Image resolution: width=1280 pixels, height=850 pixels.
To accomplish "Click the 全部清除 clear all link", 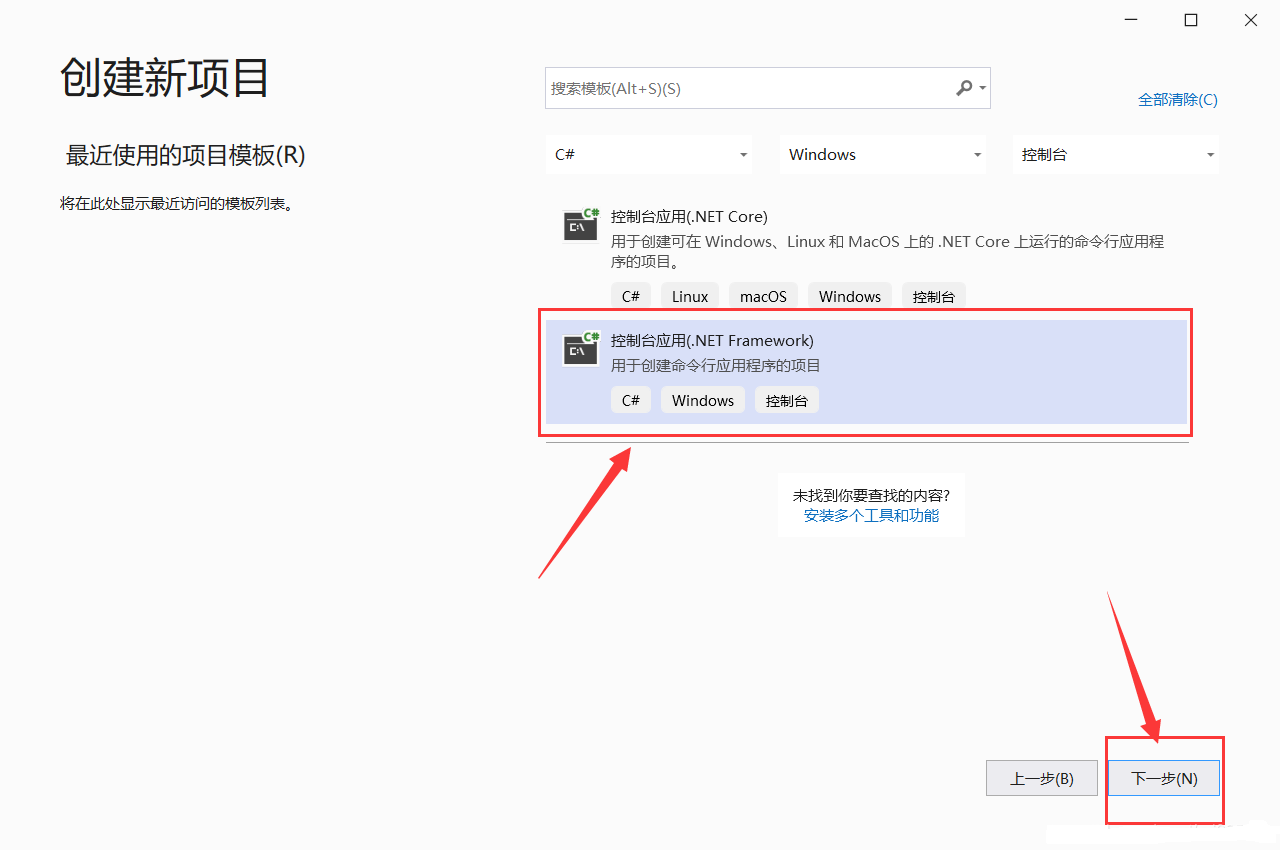I will [1177, 100].
